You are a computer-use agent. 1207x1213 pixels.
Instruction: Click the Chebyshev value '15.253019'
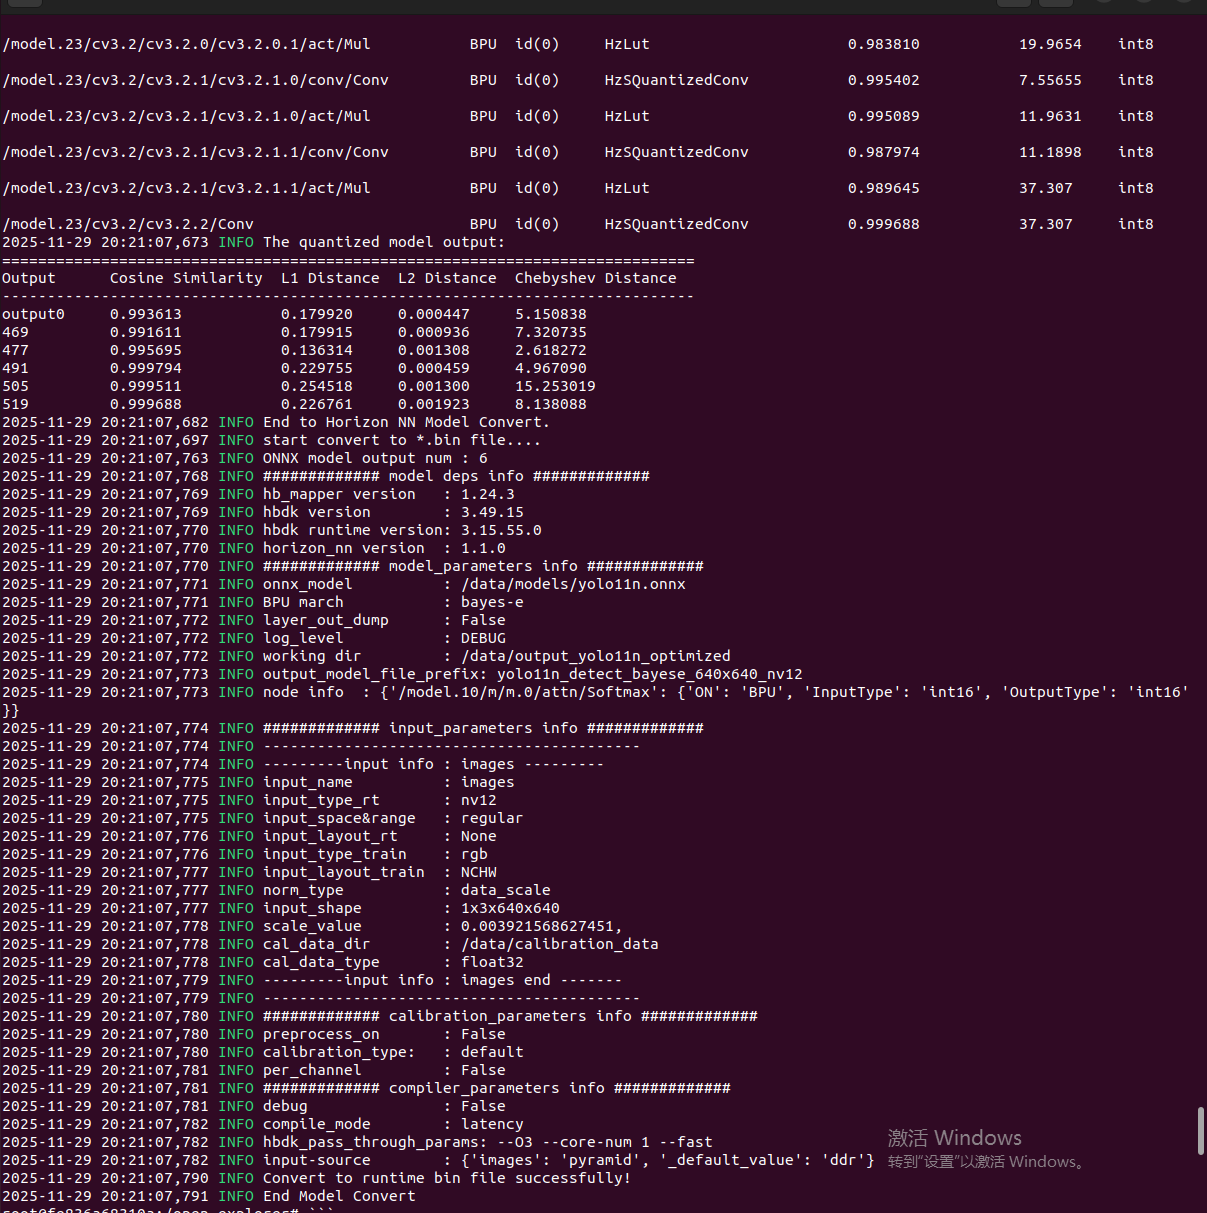(x=555, y=386)
